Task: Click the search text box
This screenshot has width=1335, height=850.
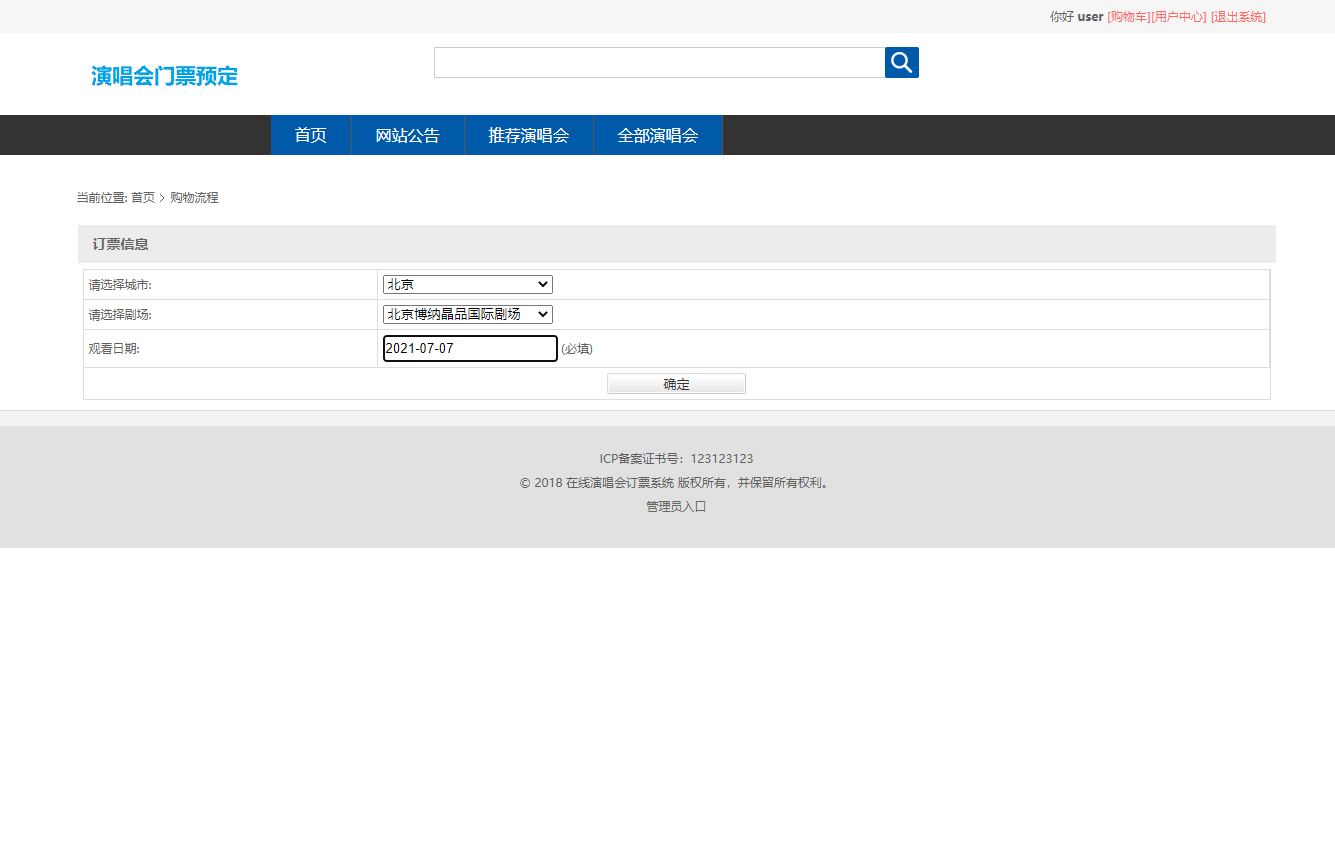Action: click(659, 62)
